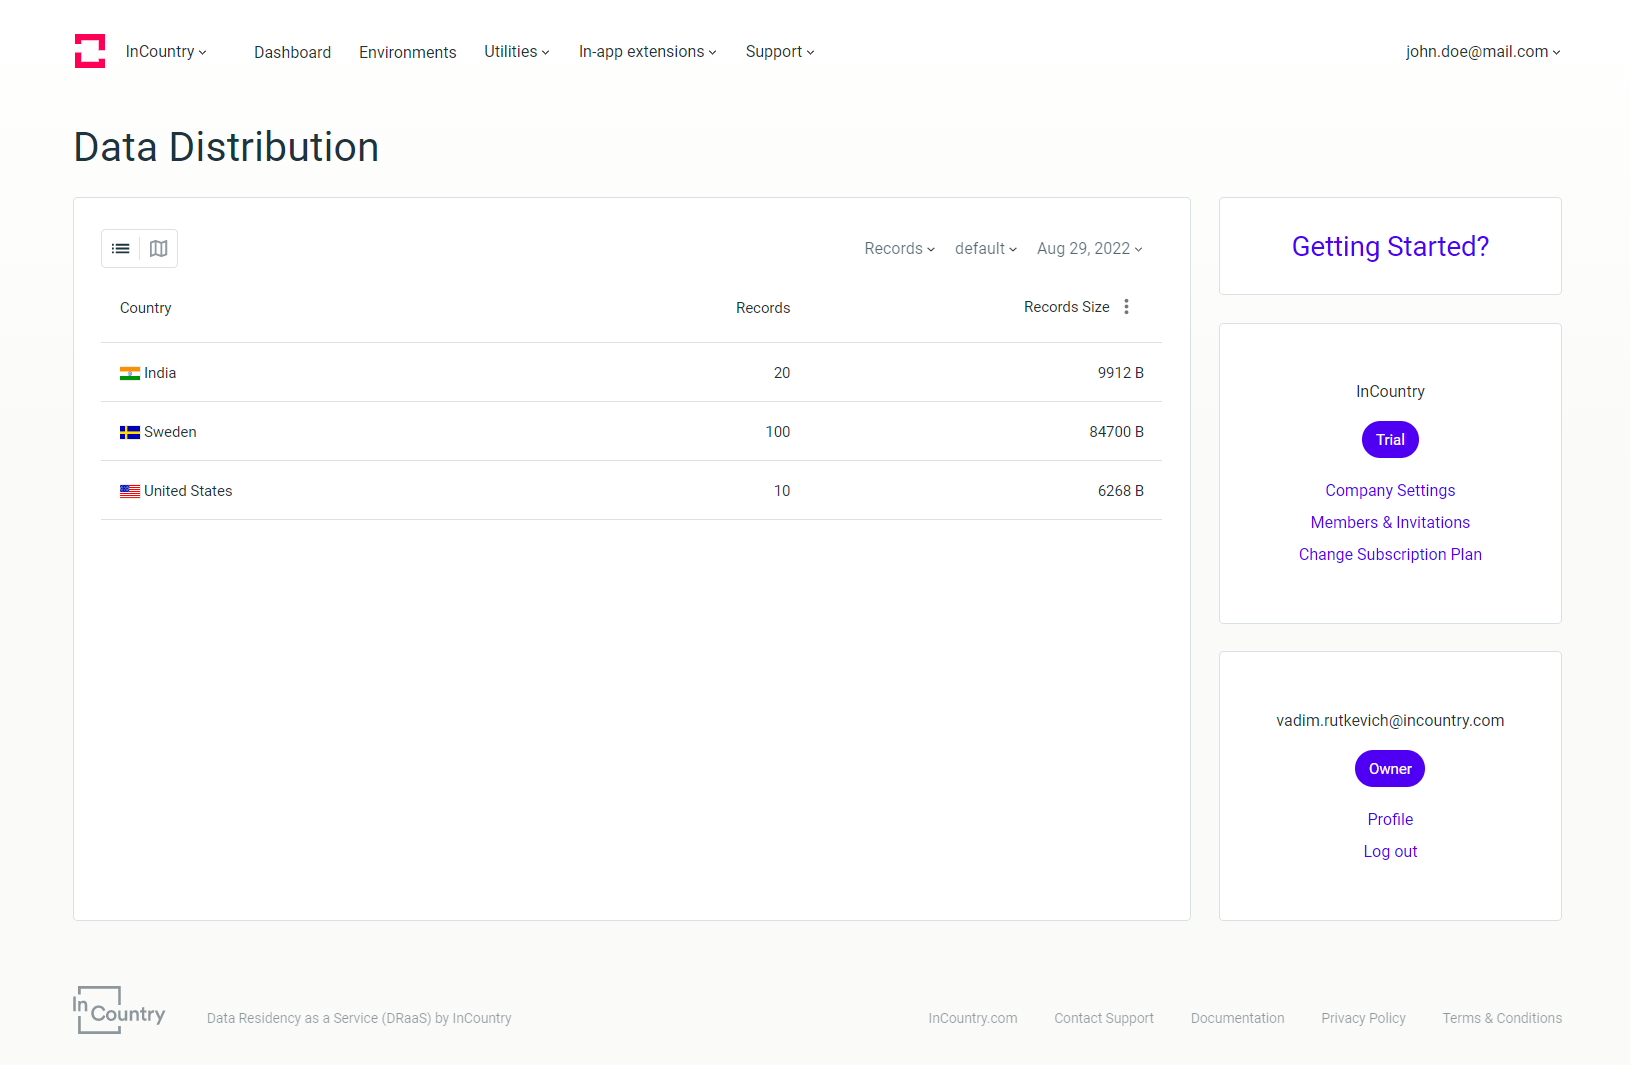This screenshot has height=1065, width=1630.
Task: Click the Trial plan badge
Action: (1390, 440)
